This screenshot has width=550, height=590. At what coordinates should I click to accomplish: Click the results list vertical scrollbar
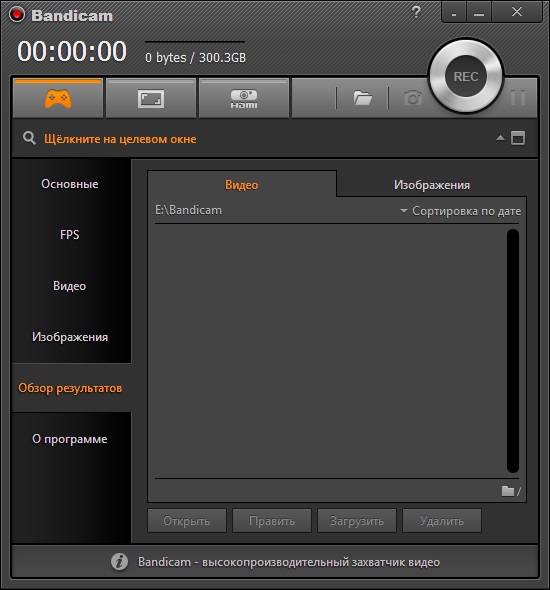513,351
